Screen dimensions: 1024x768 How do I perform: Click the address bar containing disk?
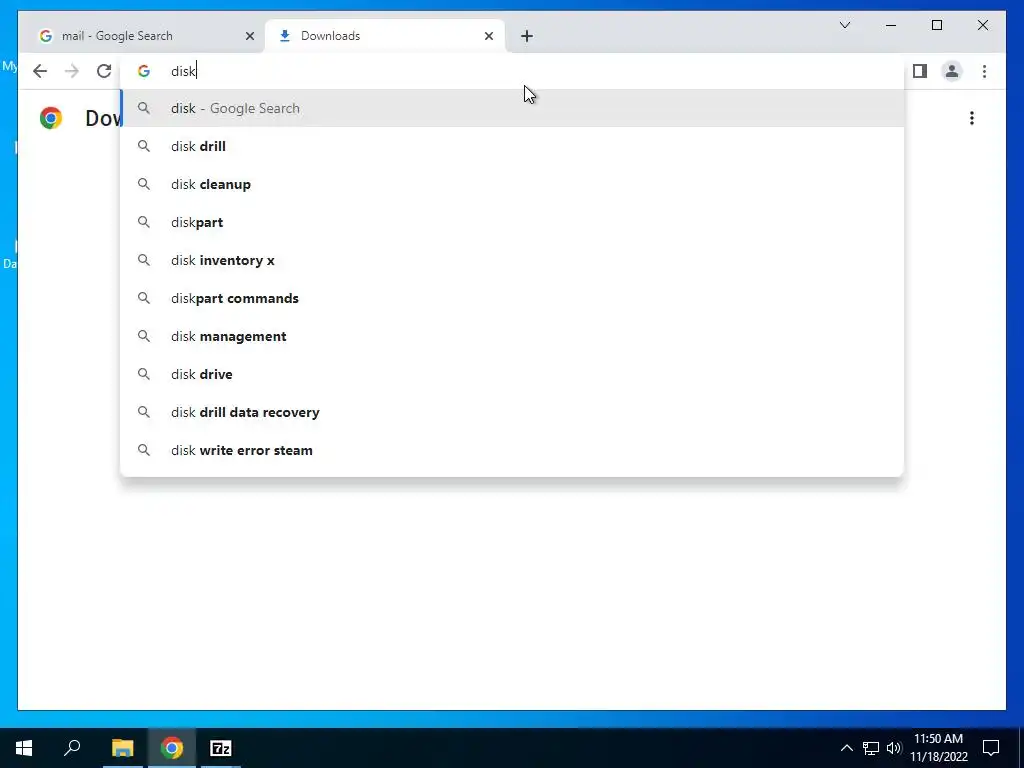512,71
